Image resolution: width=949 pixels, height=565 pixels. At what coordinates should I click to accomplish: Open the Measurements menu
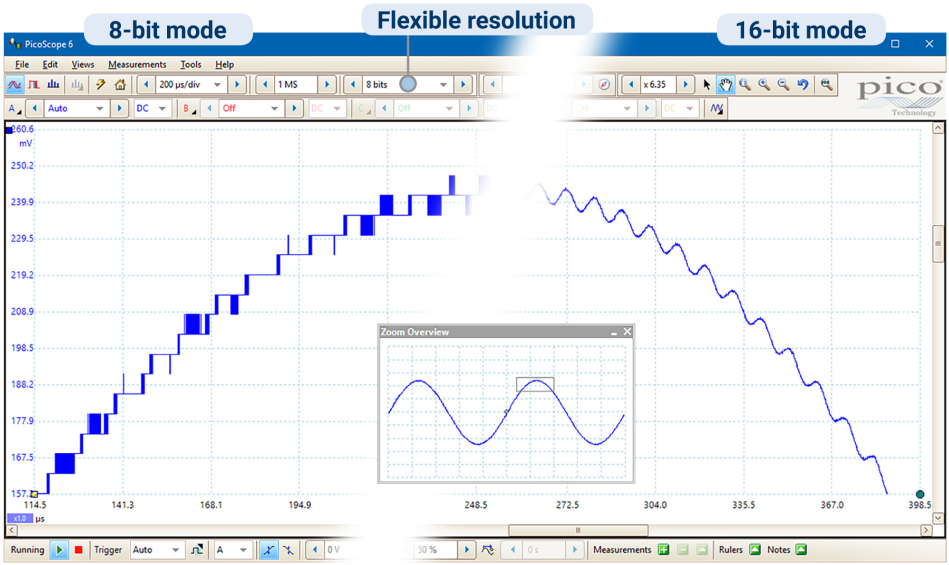tap(137, 64)
